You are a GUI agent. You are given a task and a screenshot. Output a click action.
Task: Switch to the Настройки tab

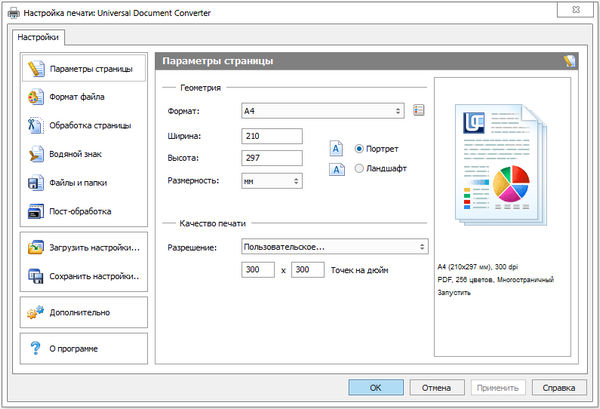pos(38,37)
